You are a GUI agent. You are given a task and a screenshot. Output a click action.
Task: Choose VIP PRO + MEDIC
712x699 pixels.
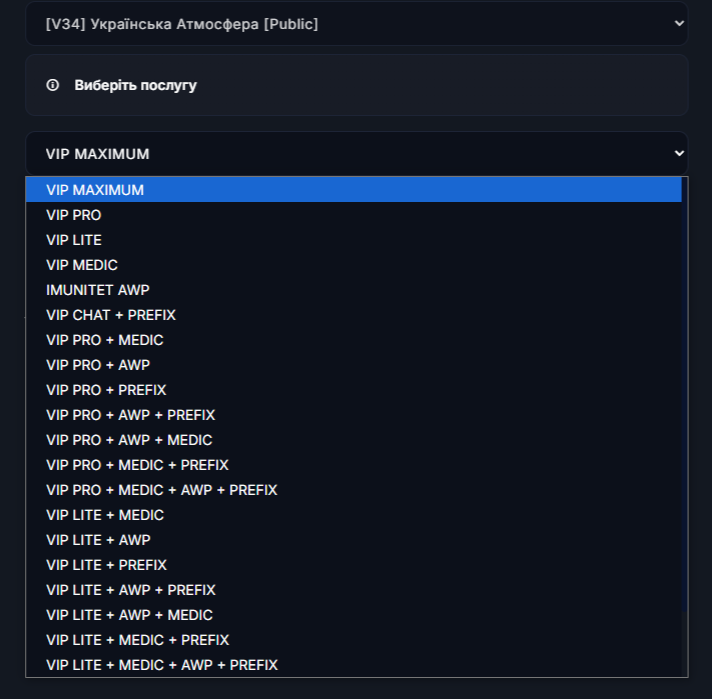(x=105, y=340)
